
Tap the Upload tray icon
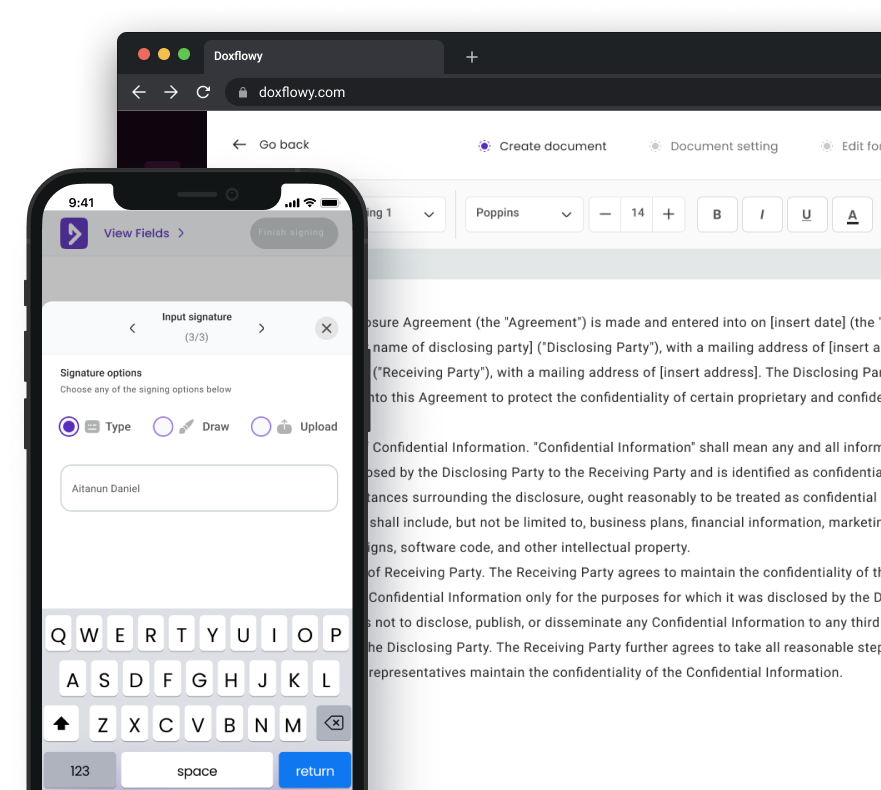[284, 426]
